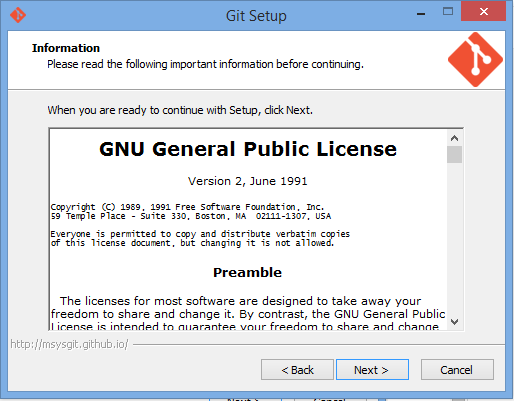This screenshot has width=514, height=401.
Task: Click the 'Information' heading
Action: tap(66, 48)
